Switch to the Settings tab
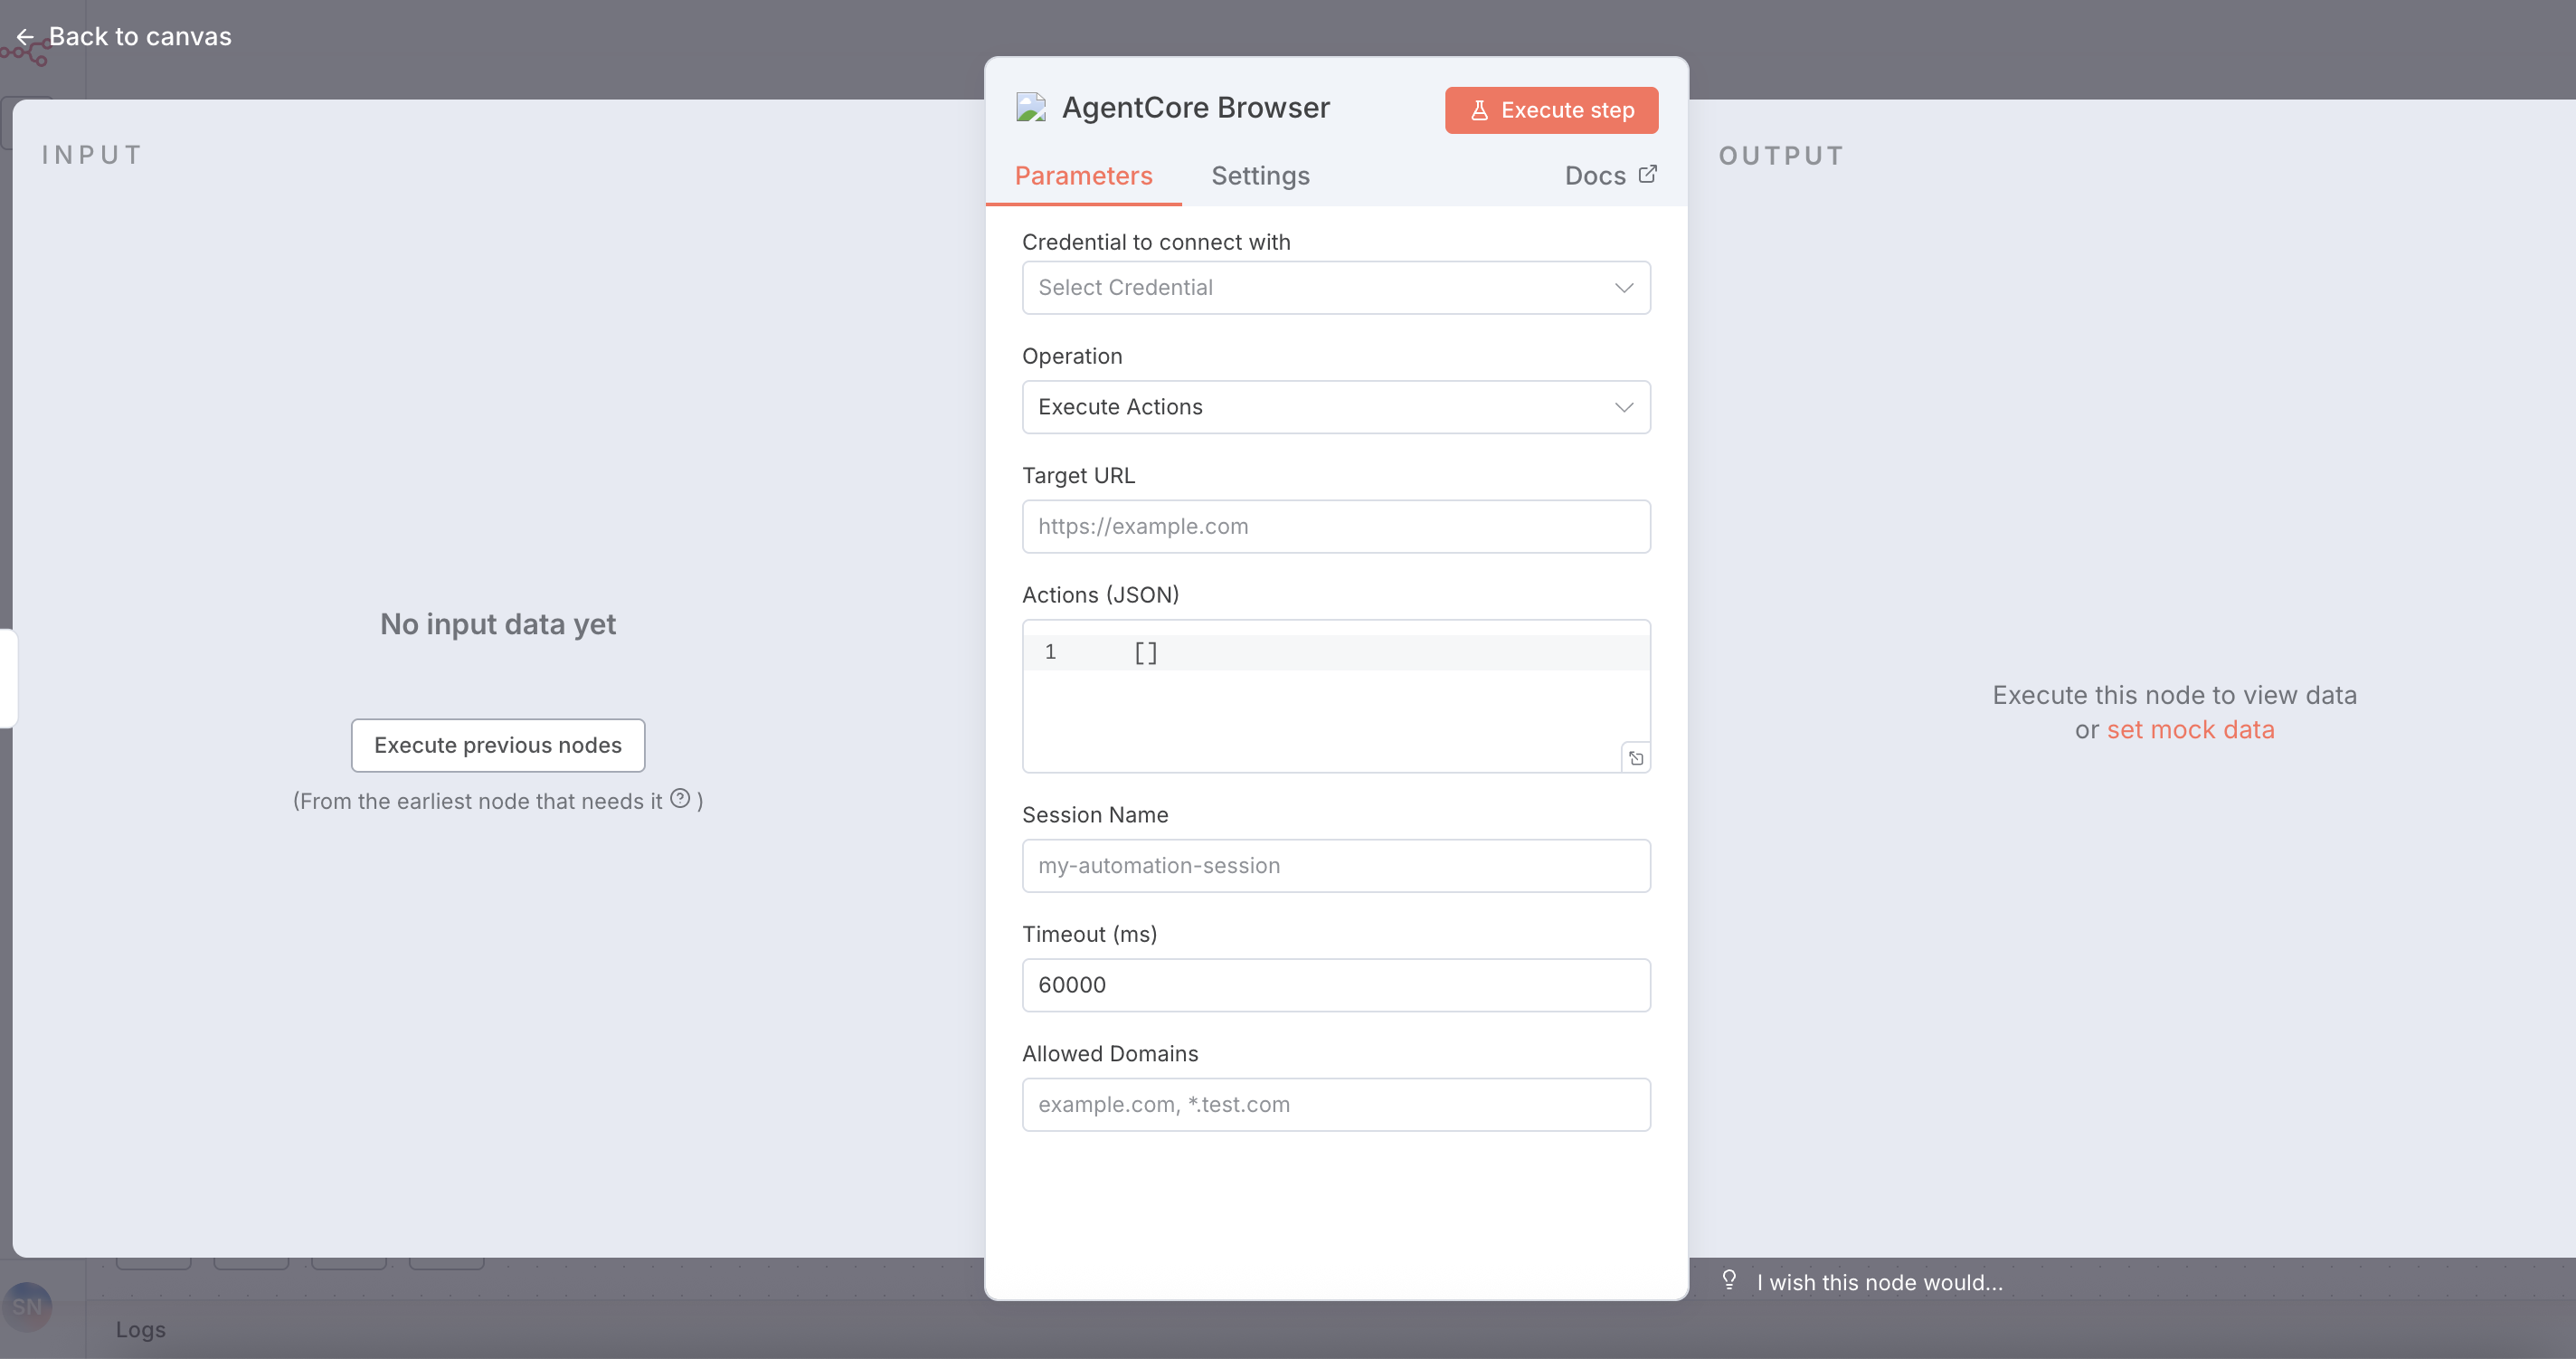Screen dimensions: 2576x1359 [x=1260, y=176]
